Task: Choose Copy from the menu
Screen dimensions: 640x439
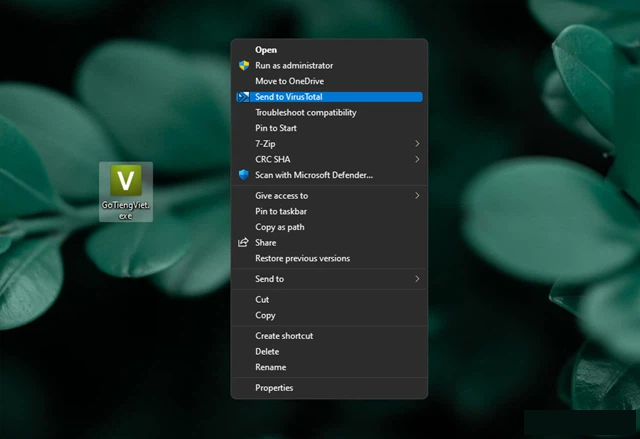Action: coord(329,315)
